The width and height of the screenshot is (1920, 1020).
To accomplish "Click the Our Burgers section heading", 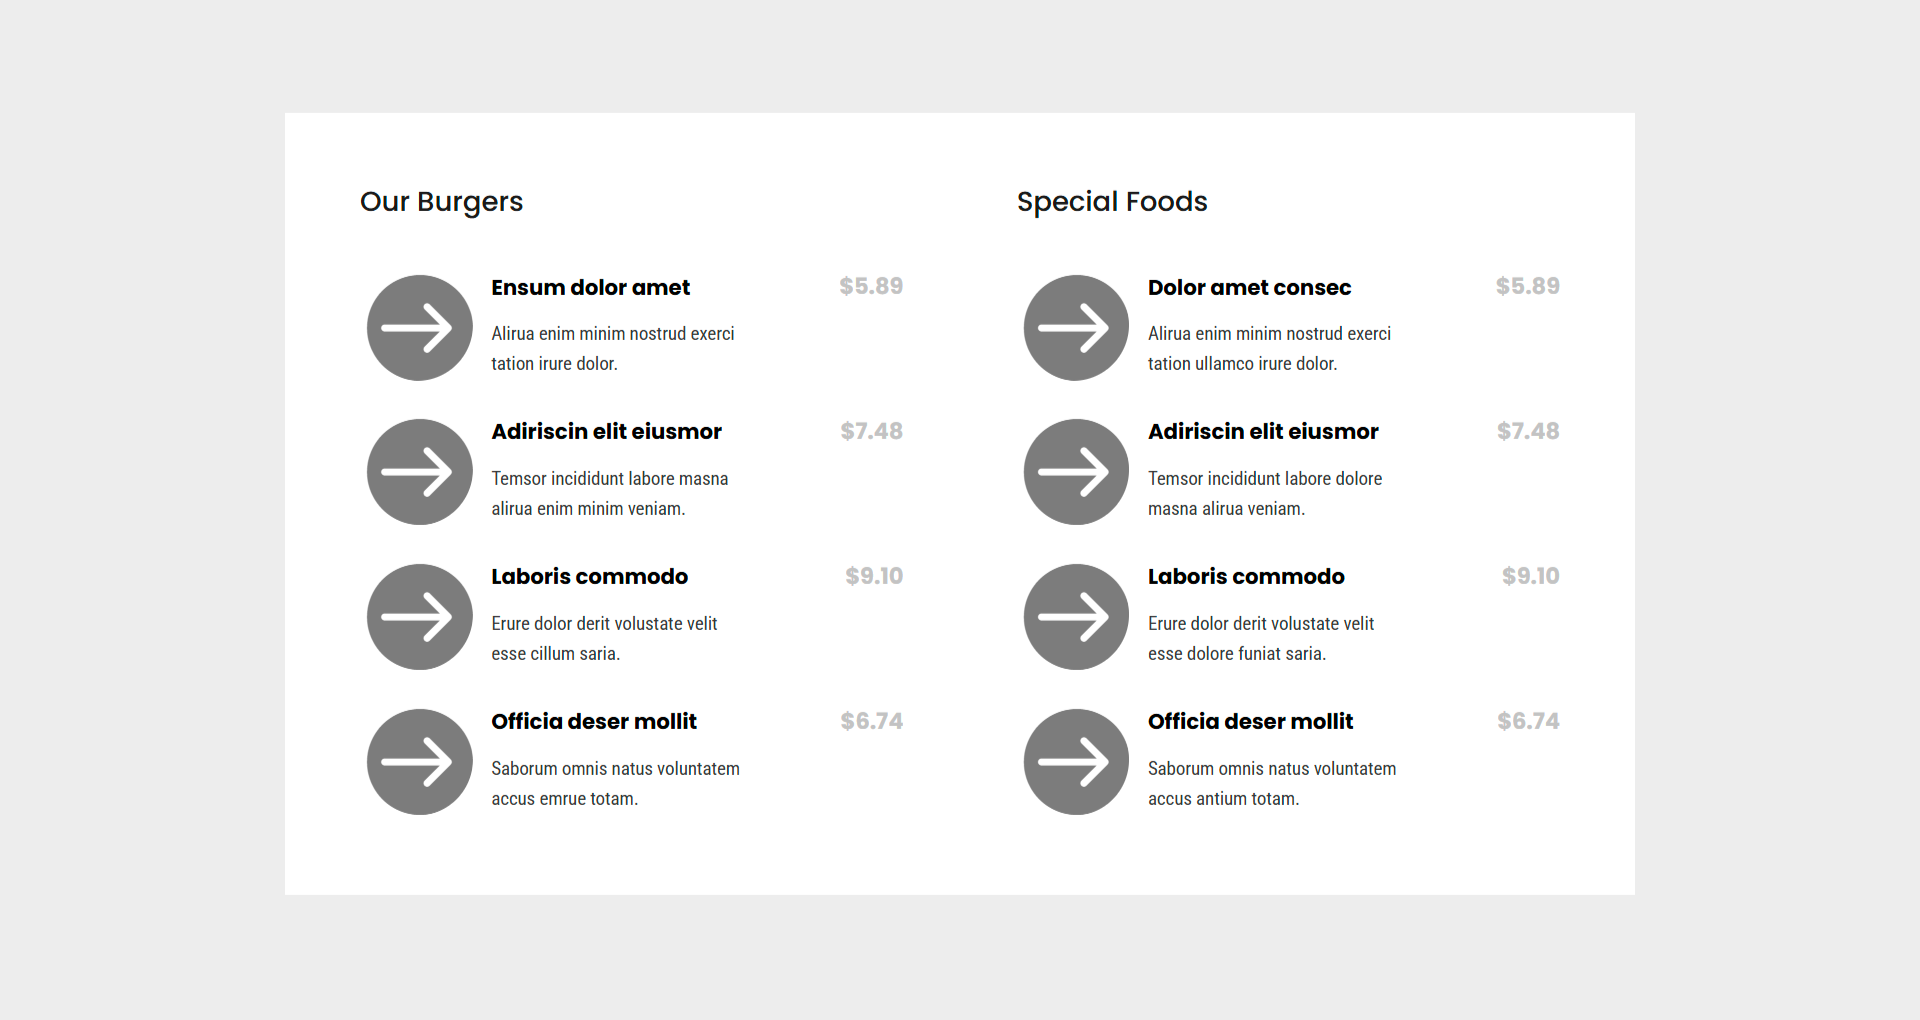I will tap(441, 202).
